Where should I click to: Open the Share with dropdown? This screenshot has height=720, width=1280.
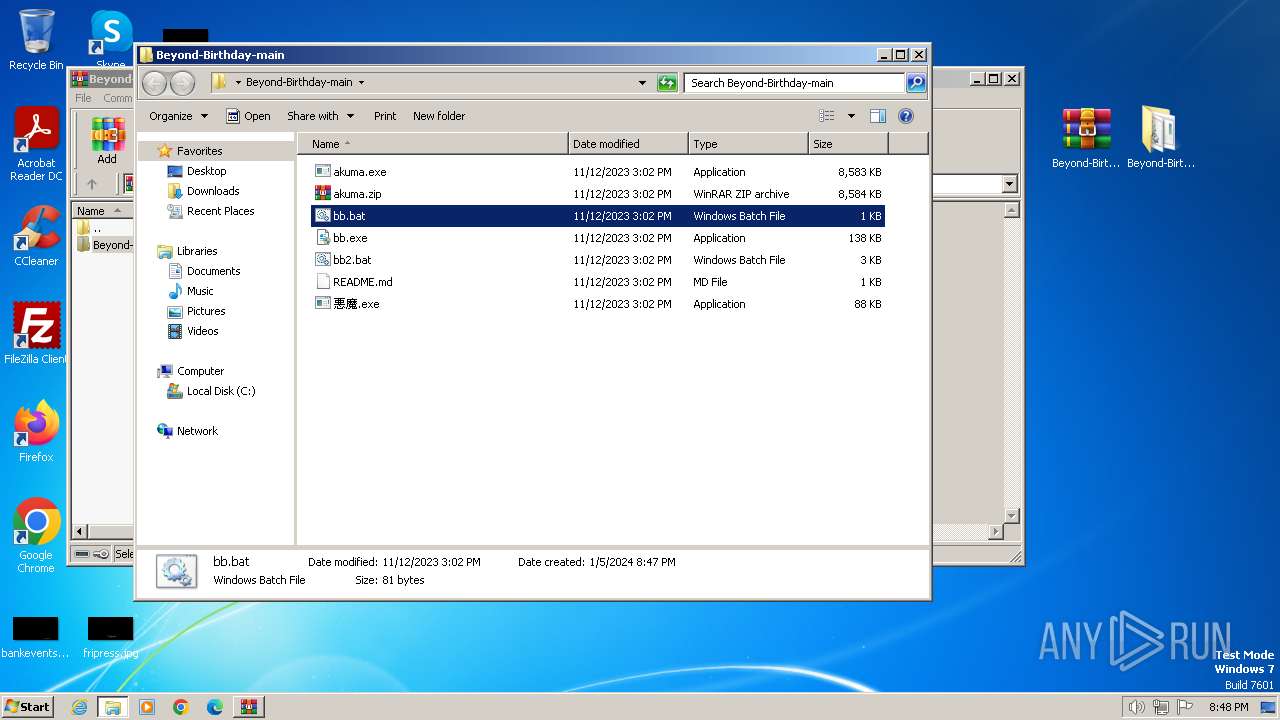[x=320, y=116]
